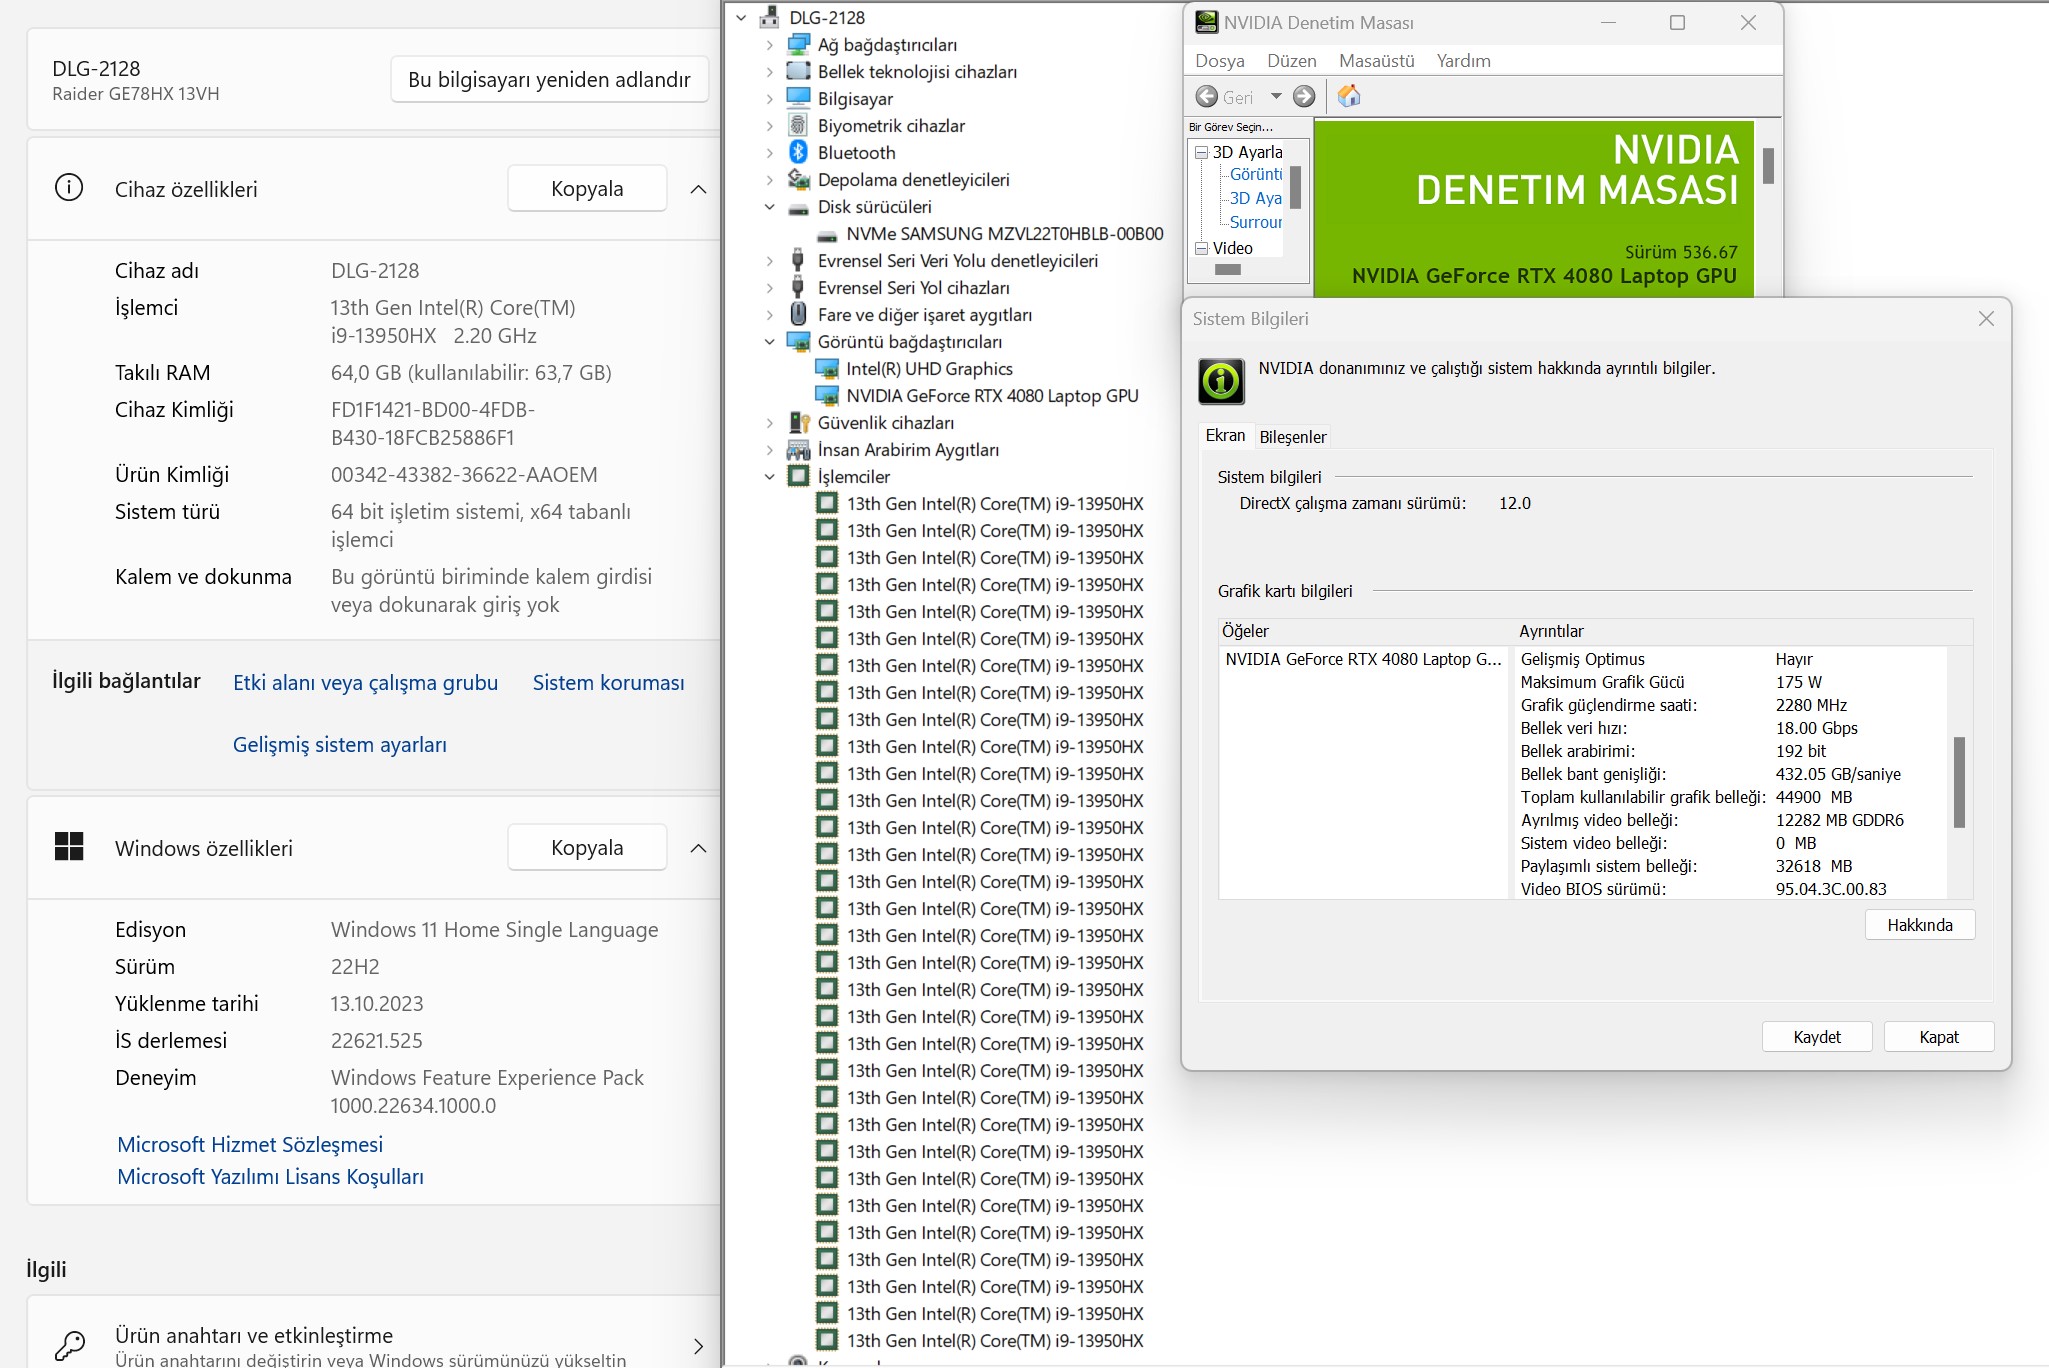Click the Hakkında button
The height and width of the screenshot is (1368, 2049).
click(1920, 925)
